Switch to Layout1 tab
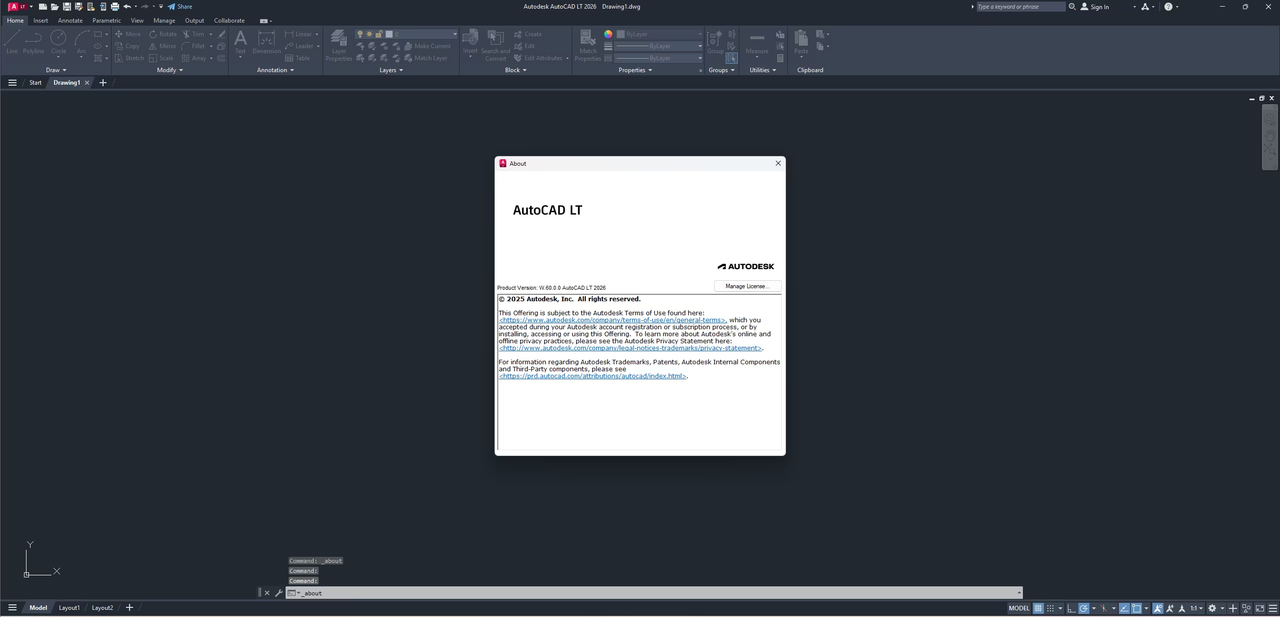The height and width of the screenshot is (617, 1280). coord(69,608)
